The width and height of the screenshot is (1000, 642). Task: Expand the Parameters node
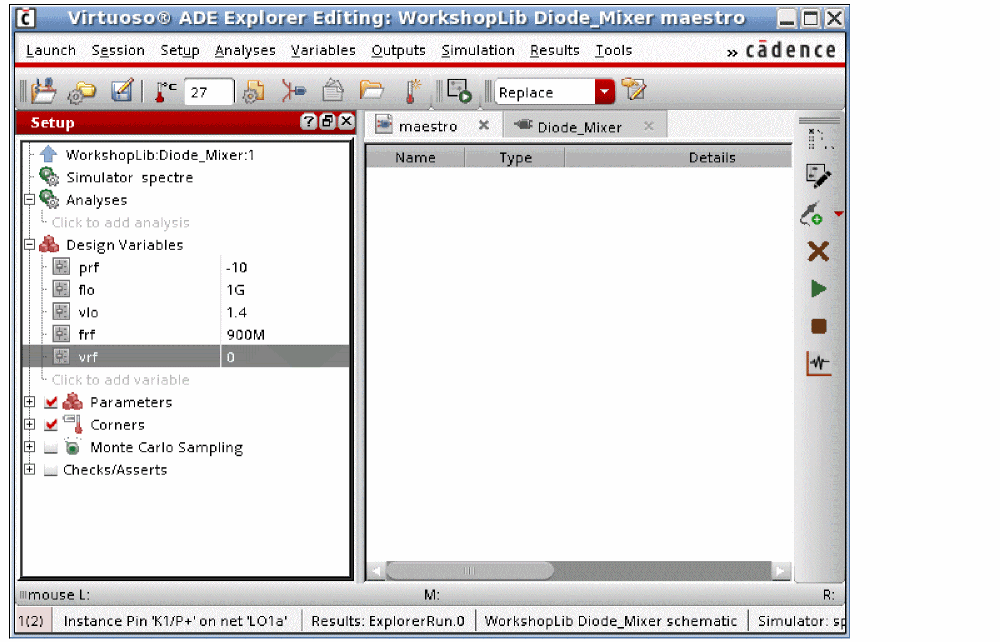pyautogui.click(x=29, y=402)
